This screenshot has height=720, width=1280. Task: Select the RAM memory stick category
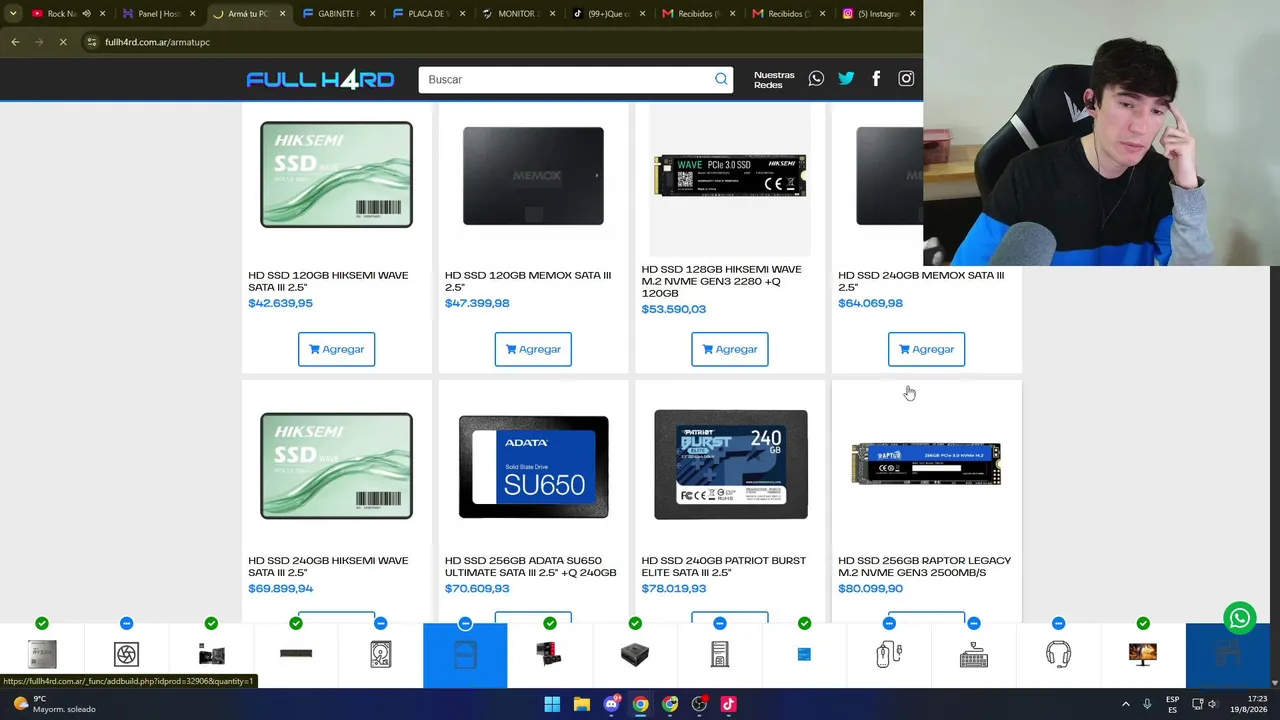tap(296, 655)
